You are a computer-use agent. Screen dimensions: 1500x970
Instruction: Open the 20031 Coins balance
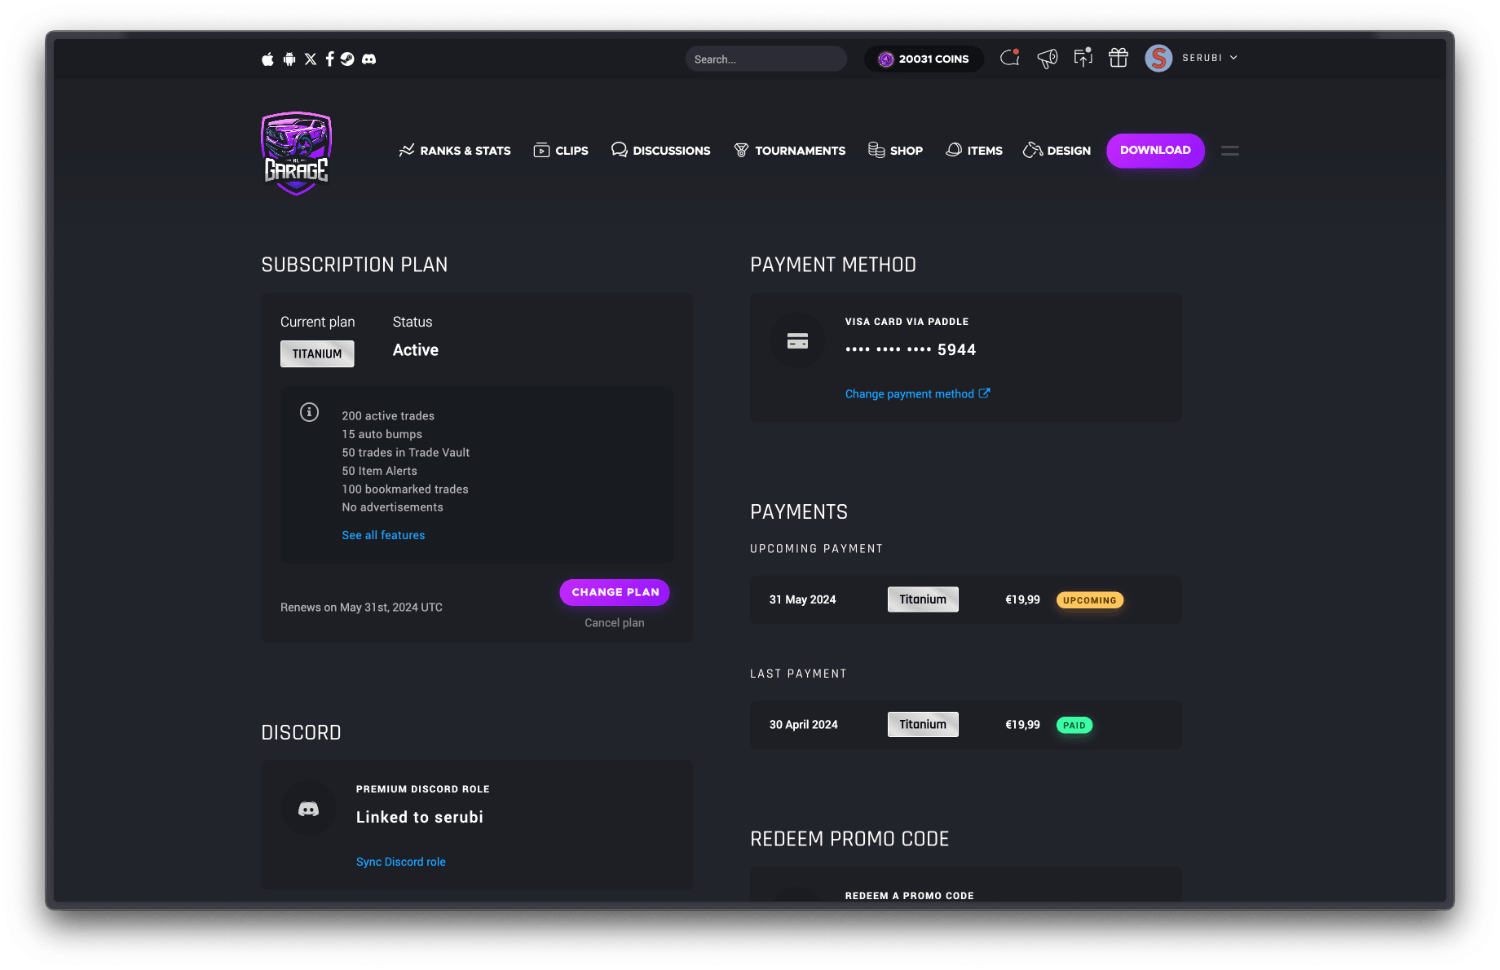[924, 59]
